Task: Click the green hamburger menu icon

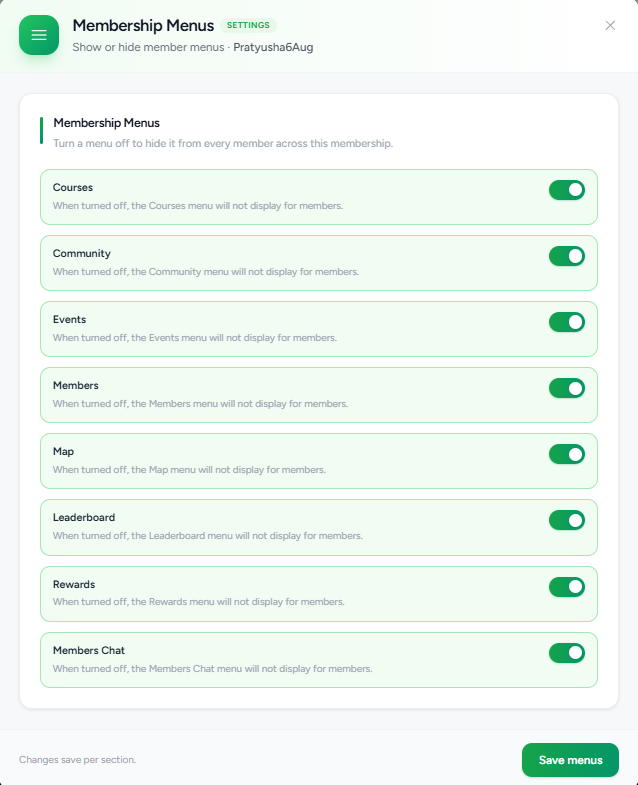Action: (39, 35)
